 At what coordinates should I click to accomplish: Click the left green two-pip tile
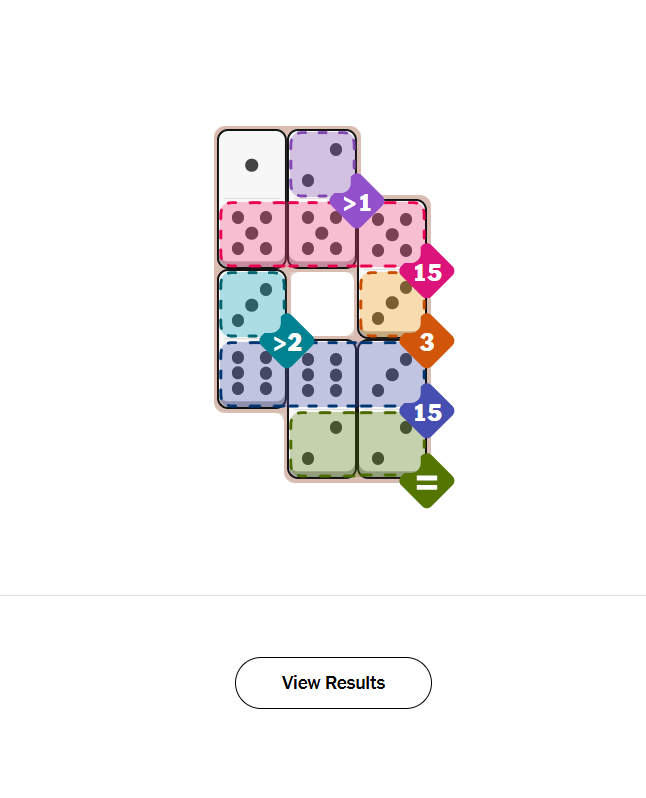(322, 443)
